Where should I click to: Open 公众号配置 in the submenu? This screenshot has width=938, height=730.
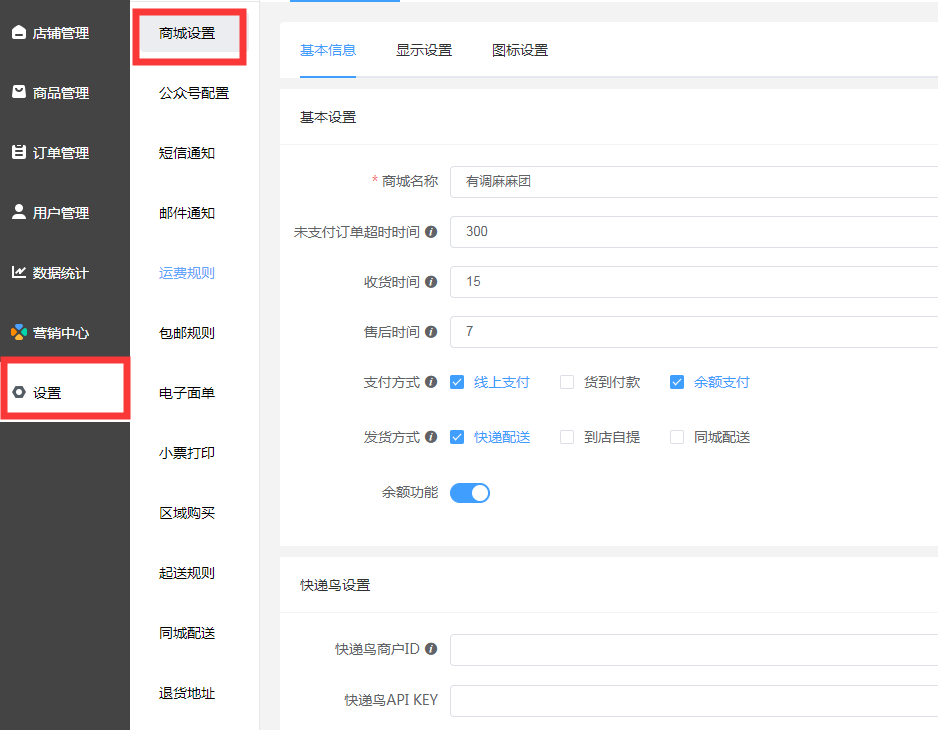pos(194,93)
